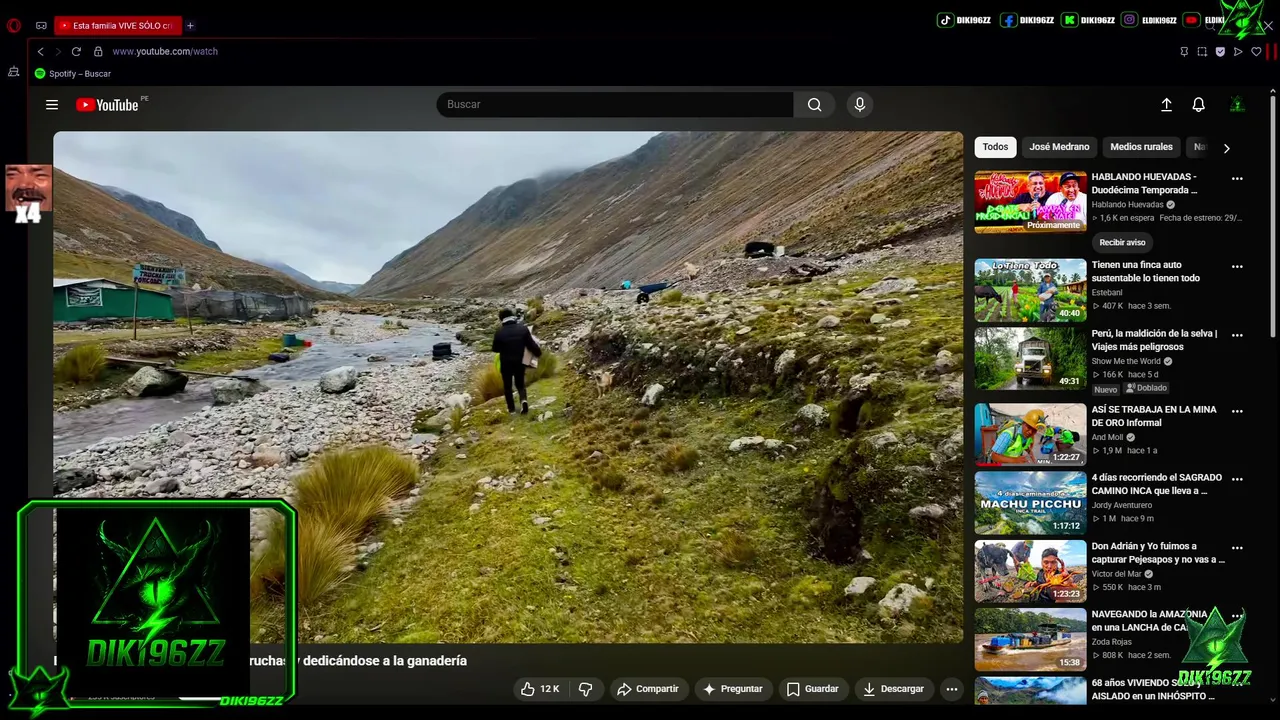
Task: Click channel name Victor del Mar
Action: pos(1116,574)
